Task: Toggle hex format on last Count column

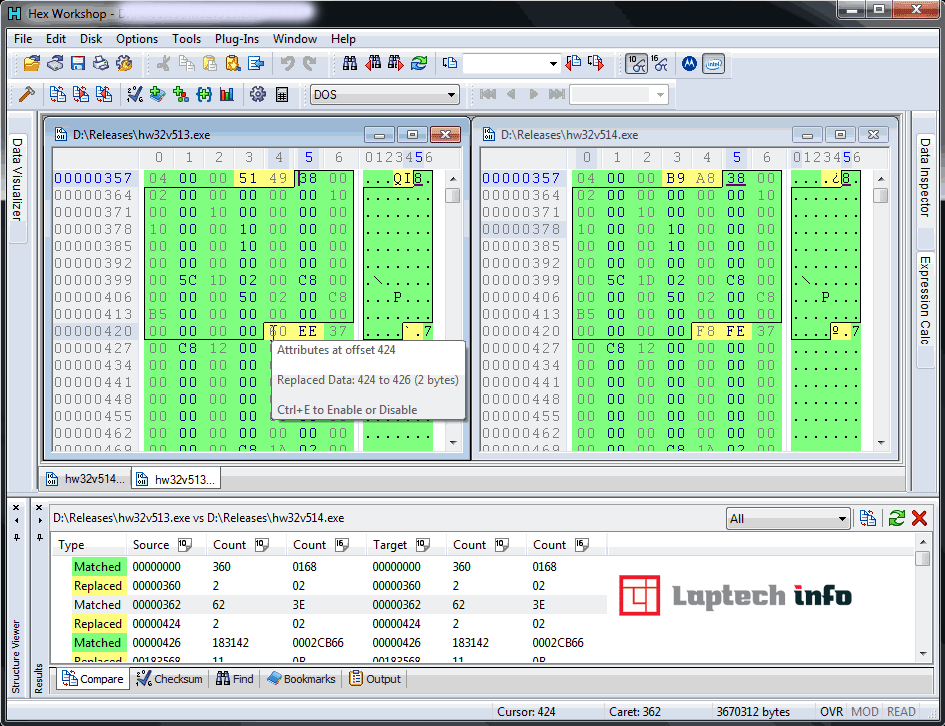Action: (x=582, y=545)
